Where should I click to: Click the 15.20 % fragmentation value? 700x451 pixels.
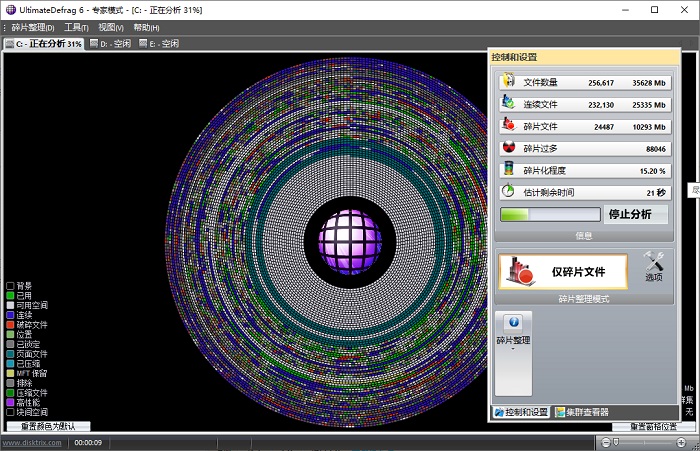click(x=652, y=171)
